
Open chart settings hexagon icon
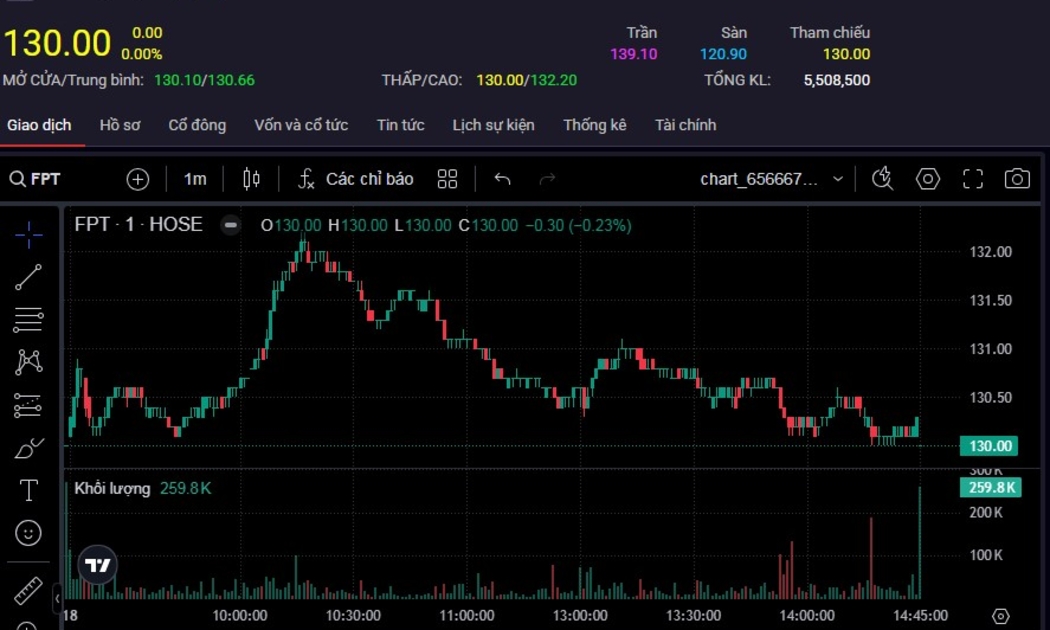point(928,179)
